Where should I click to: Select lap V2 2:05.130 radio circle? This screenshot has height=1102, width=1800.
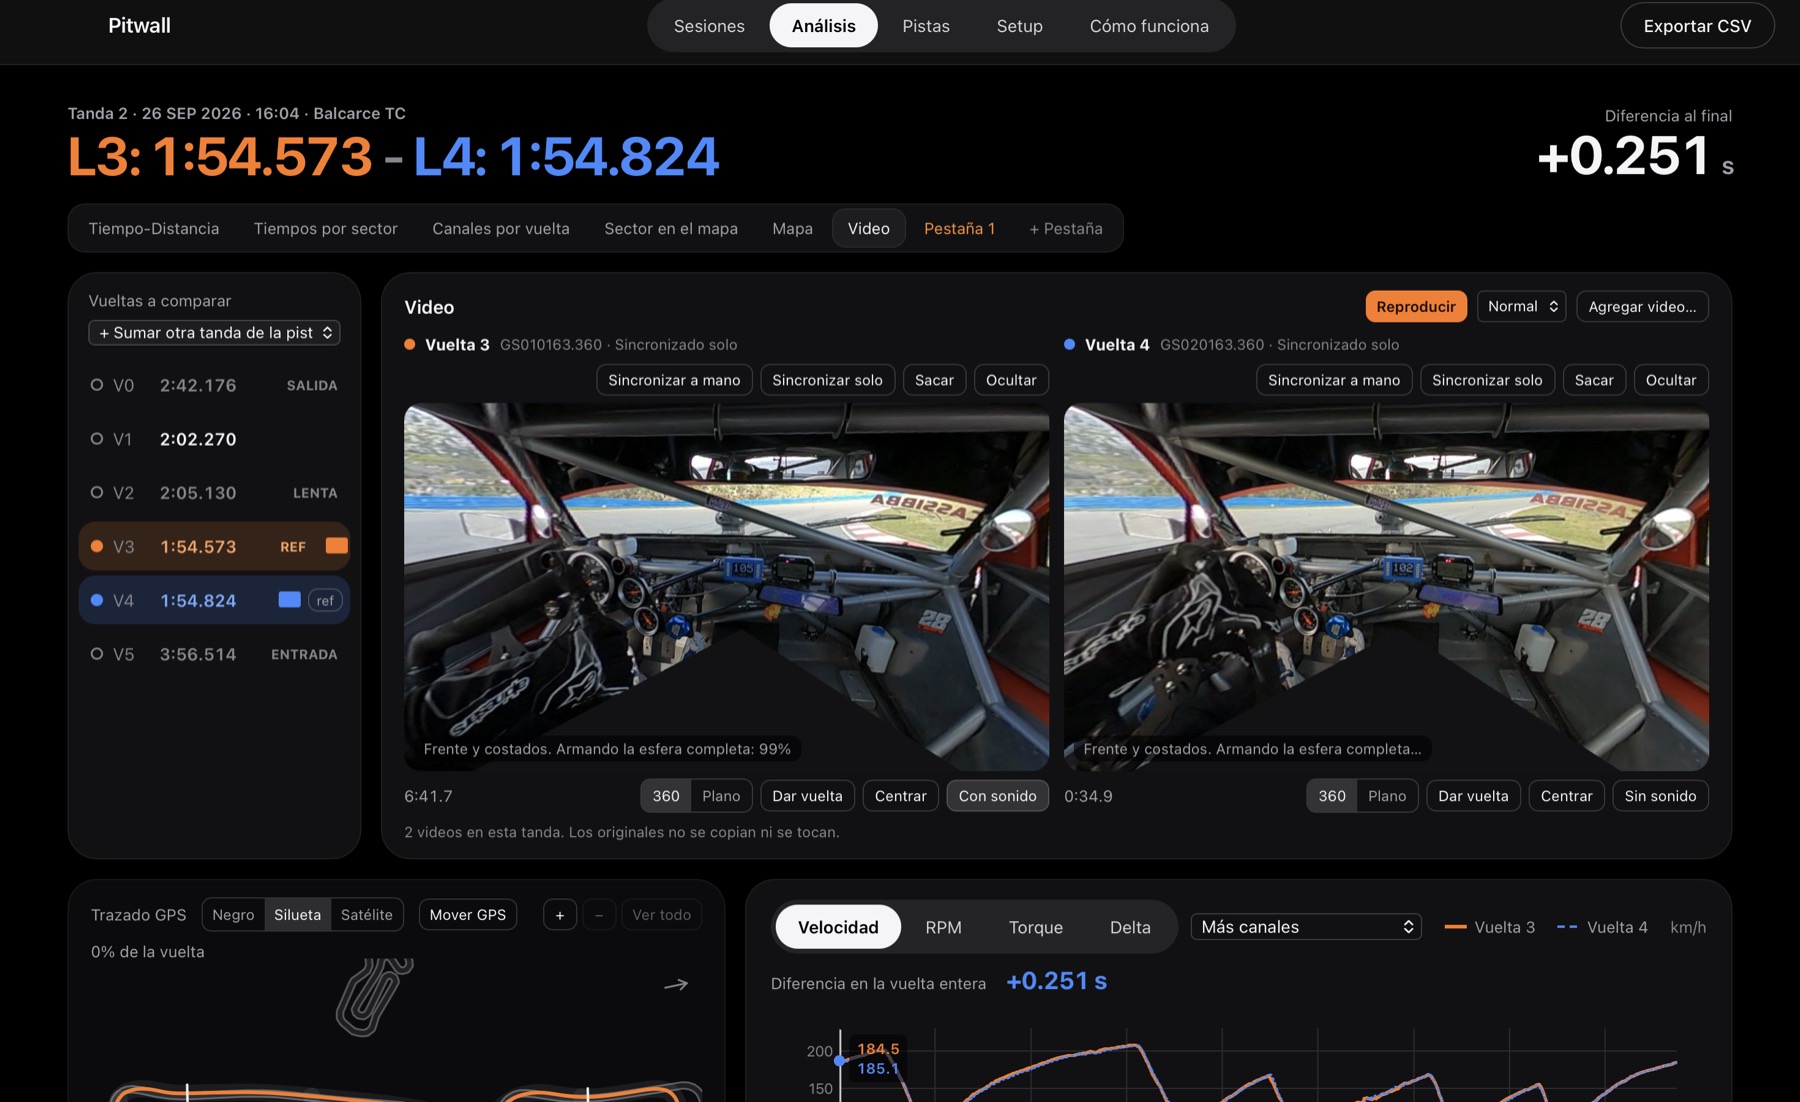(97, 493)
